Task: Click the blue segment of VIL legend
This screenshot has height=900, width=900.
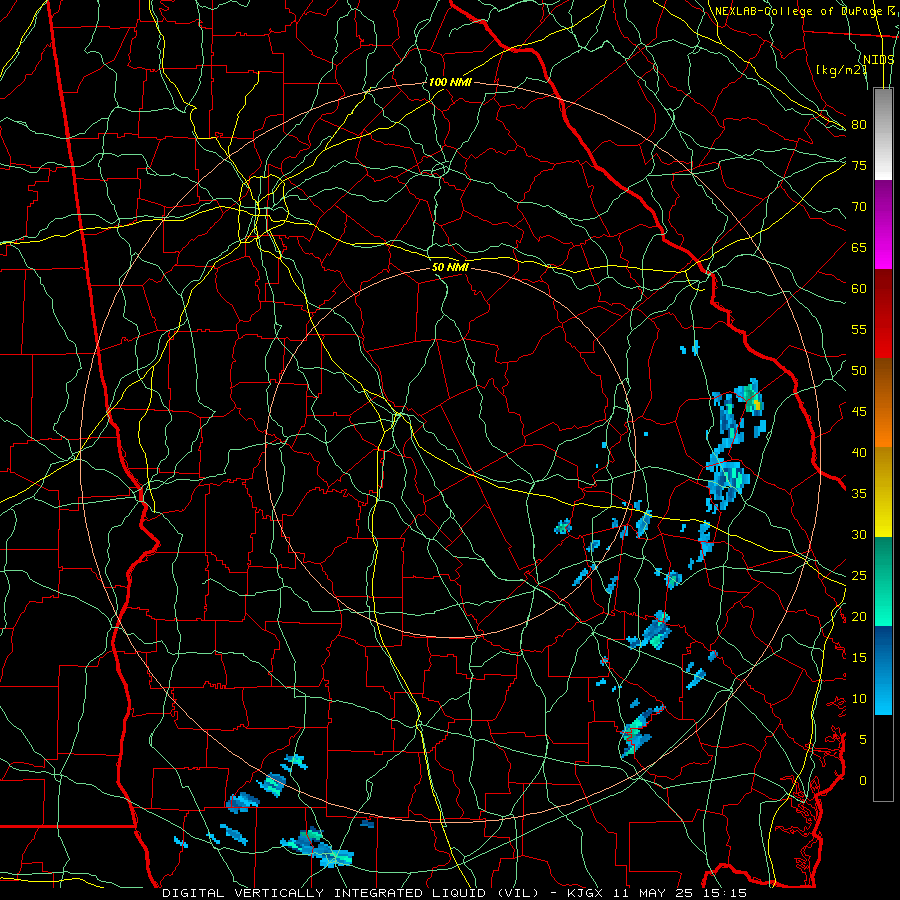Action: [883, 670]
